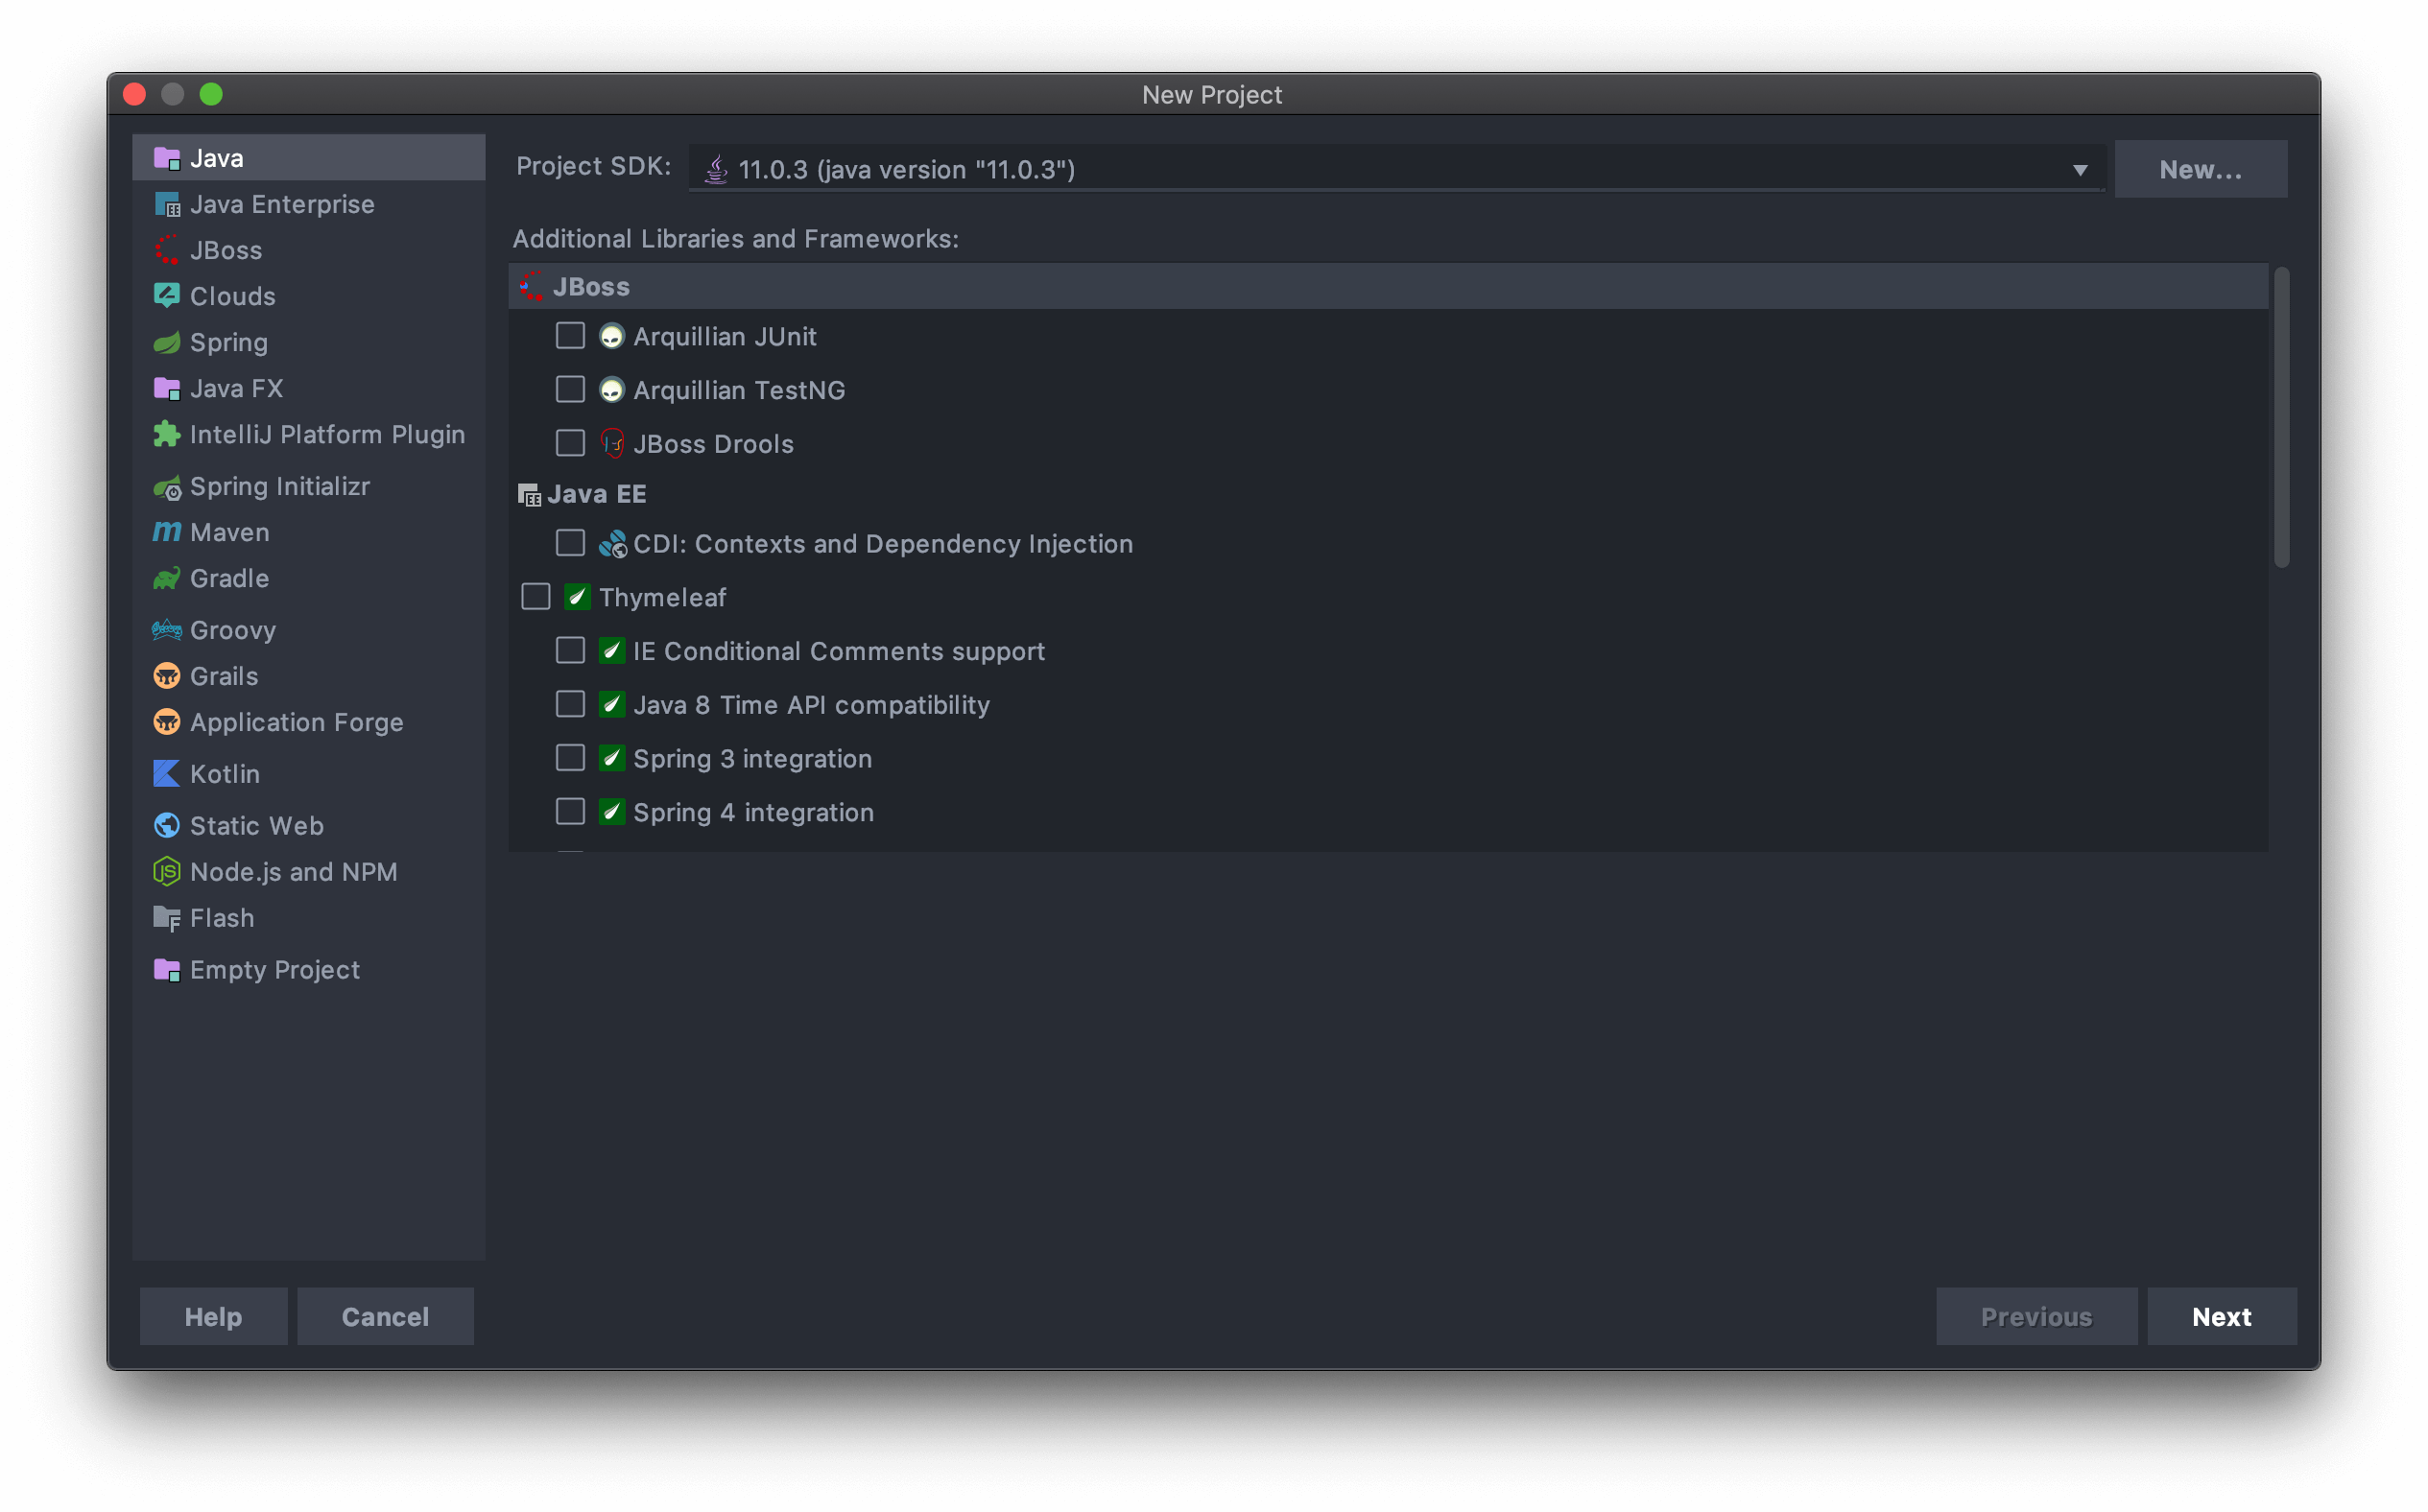Check IE Conditional Comments support

click(x=570, y=651)
